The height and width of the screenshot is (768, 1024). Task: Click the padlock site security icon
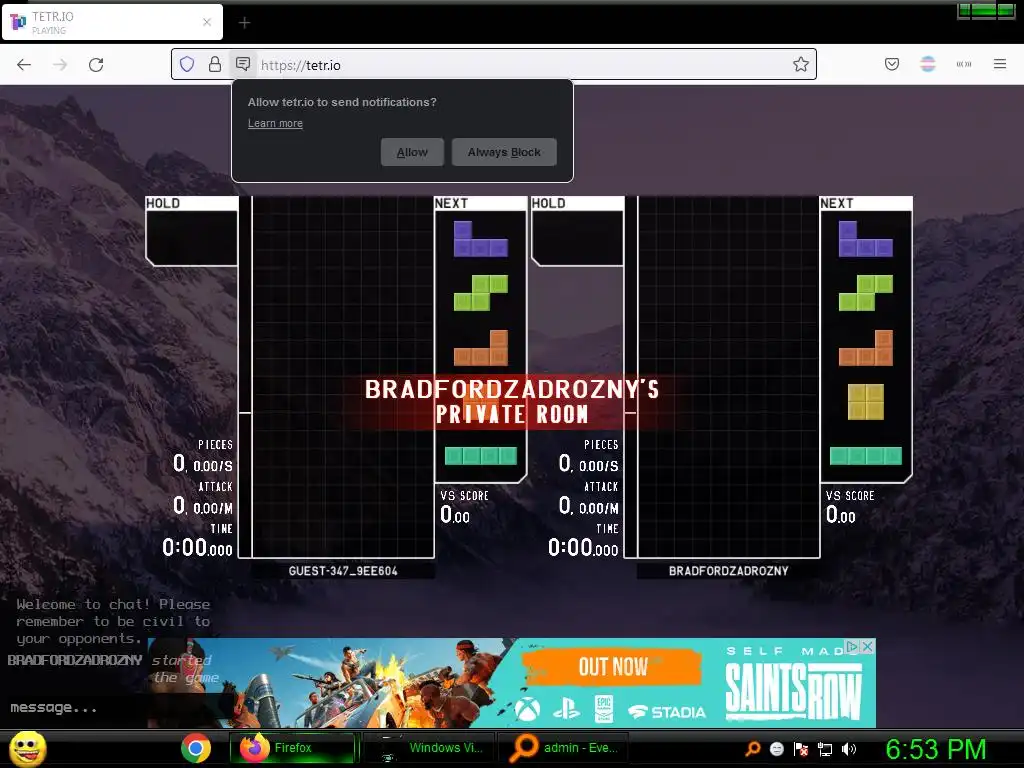(x=215, y=64)
